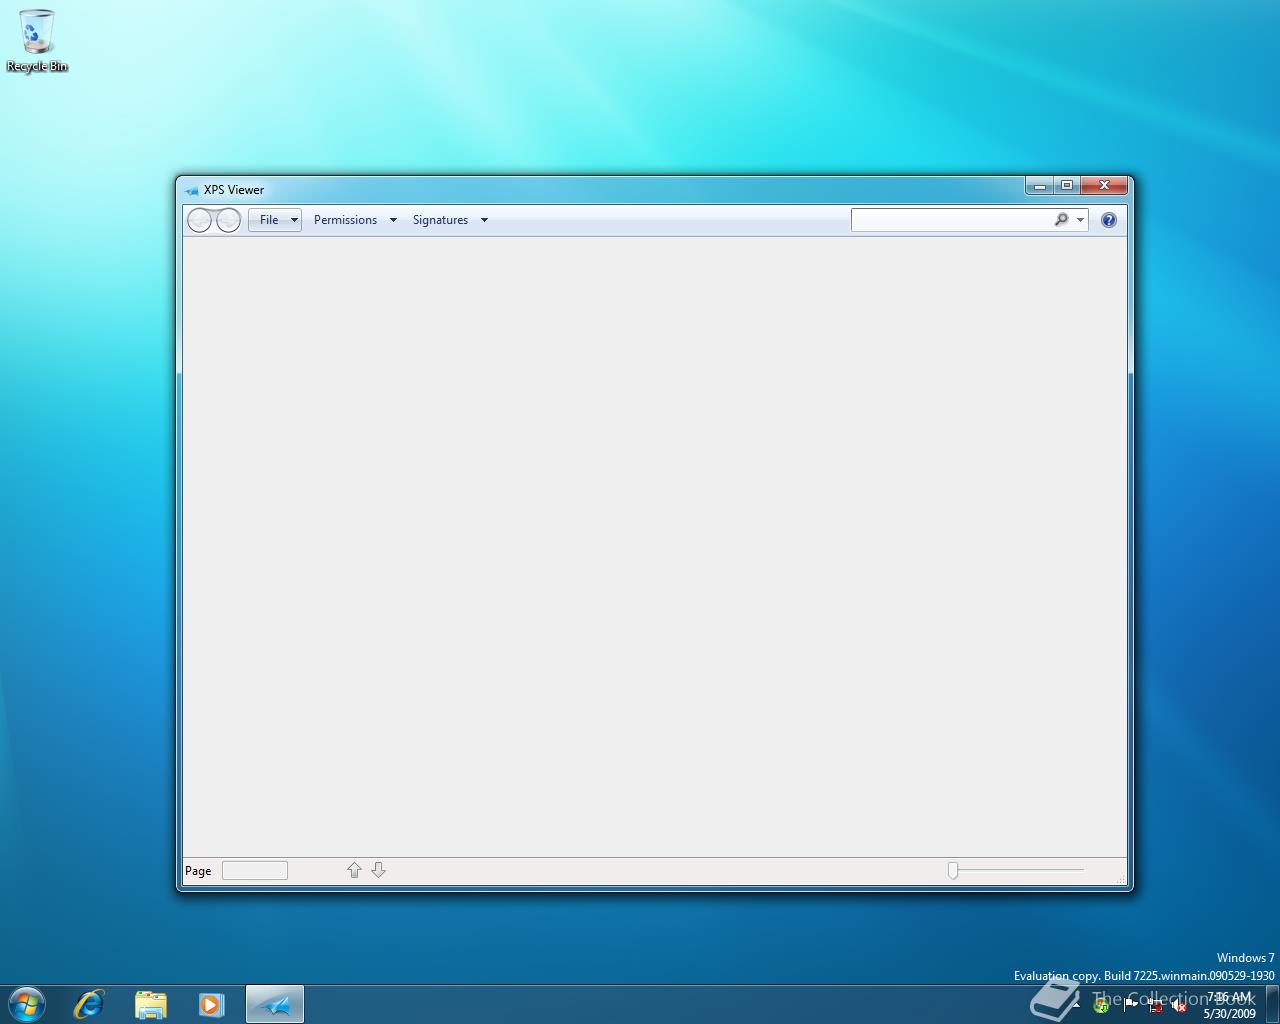Click the XPS Viewer title bar icon
The image size is (1280, 1024).
pyautogui.click(x=191, y=190)
